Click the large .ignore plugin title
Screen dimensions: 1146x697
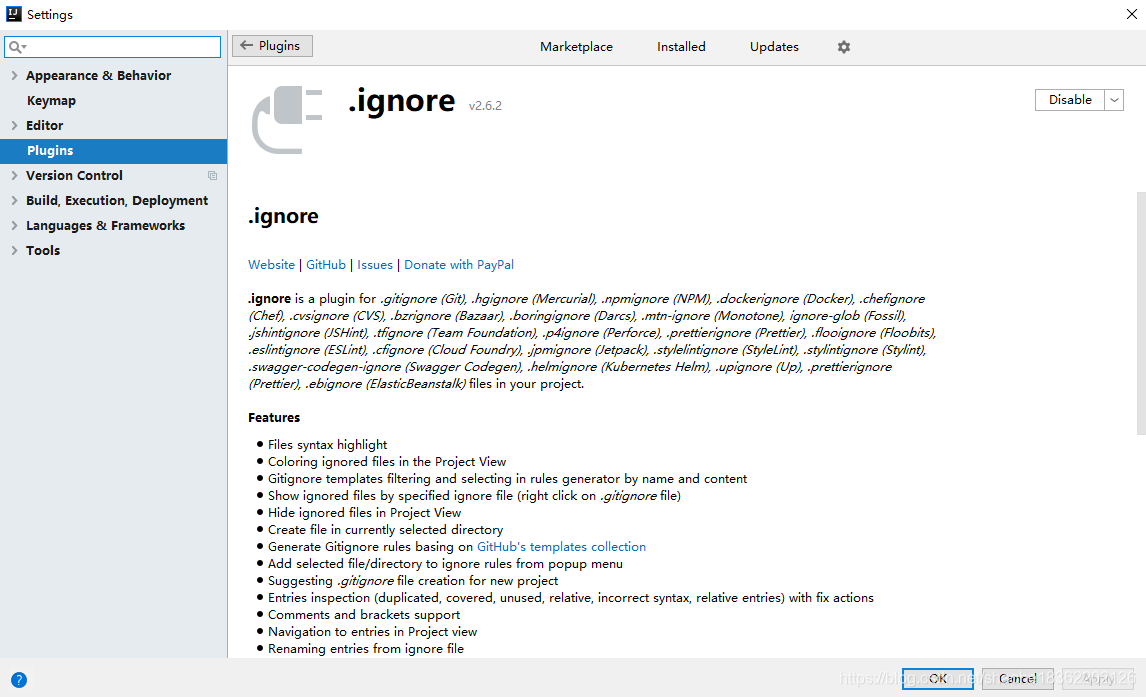coord(401,102)
